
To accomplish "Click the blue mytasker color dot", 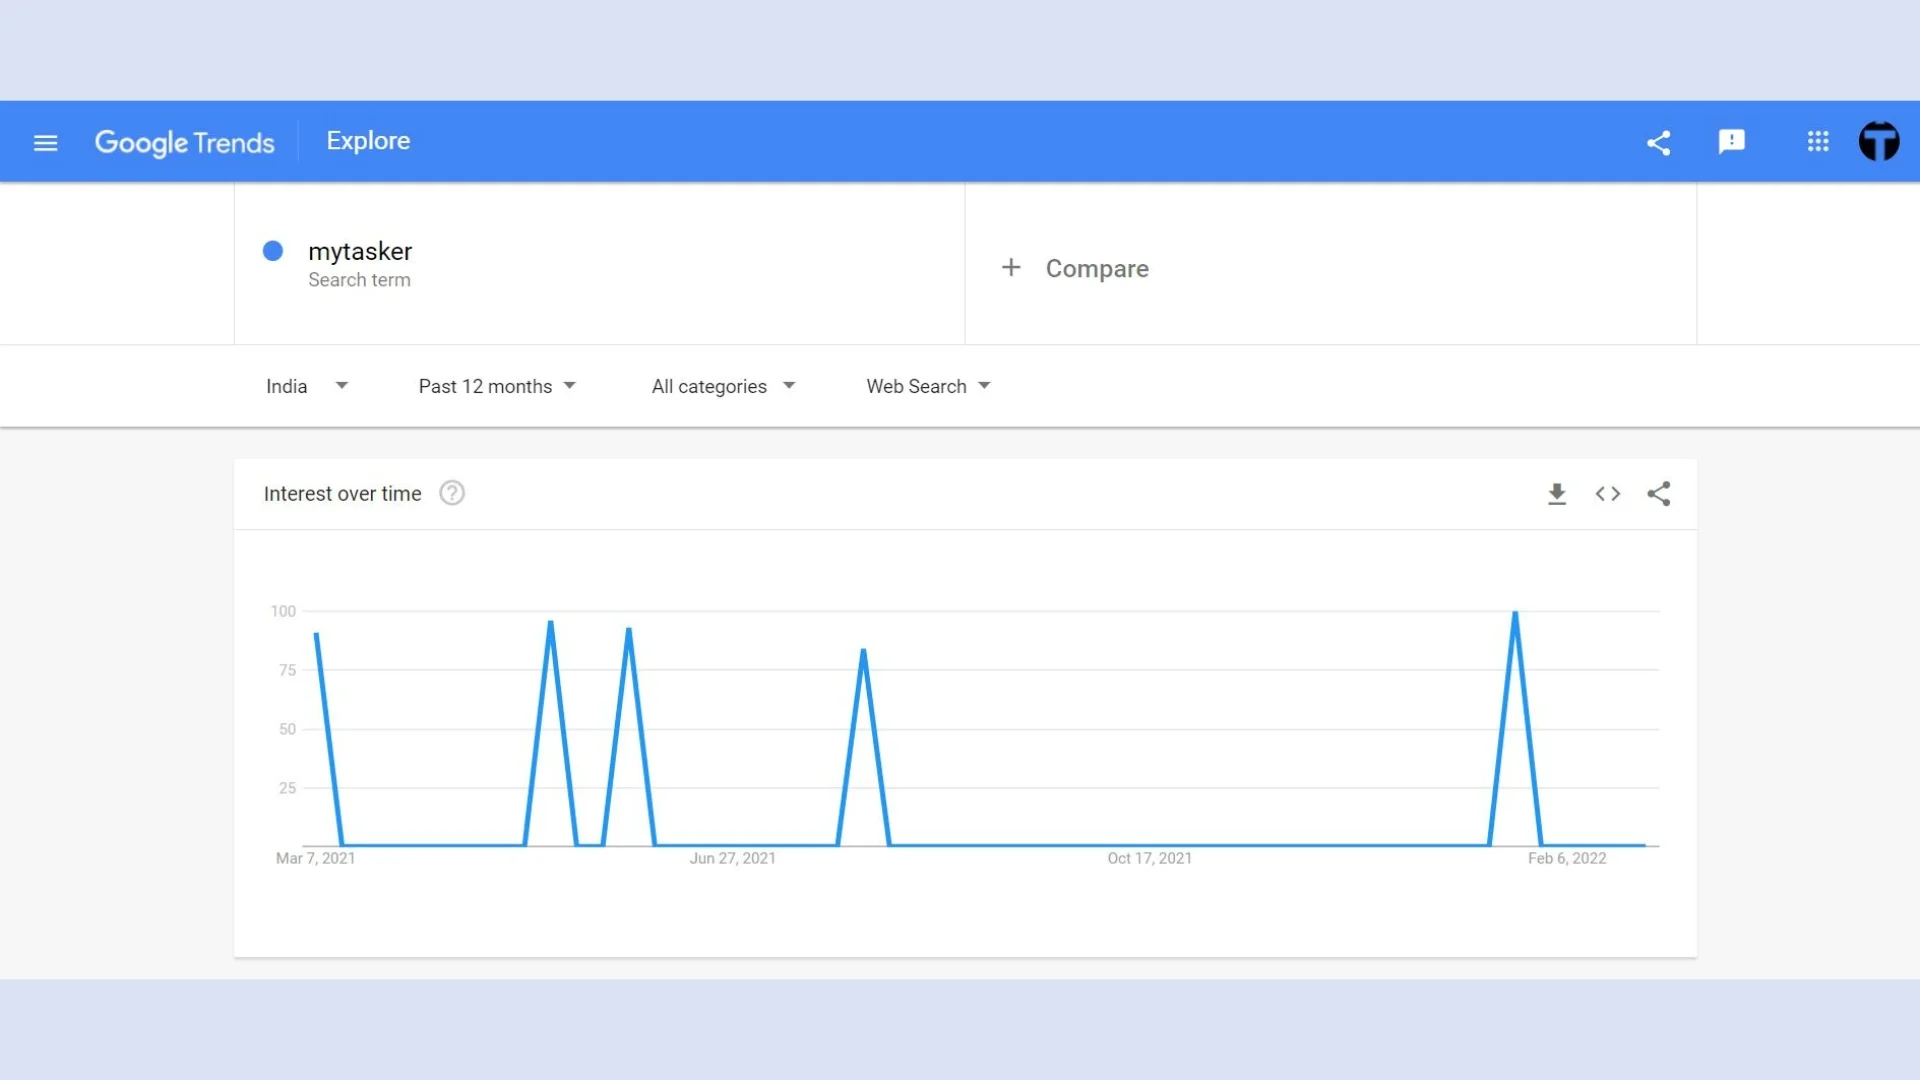I will tap(273, 251).
